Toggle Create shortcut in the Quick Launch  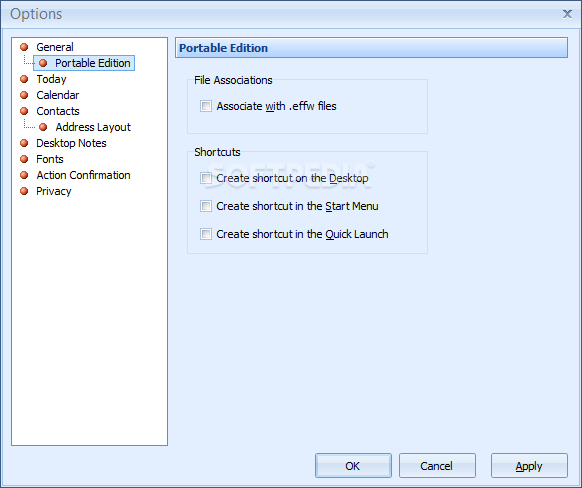[206, 234]
